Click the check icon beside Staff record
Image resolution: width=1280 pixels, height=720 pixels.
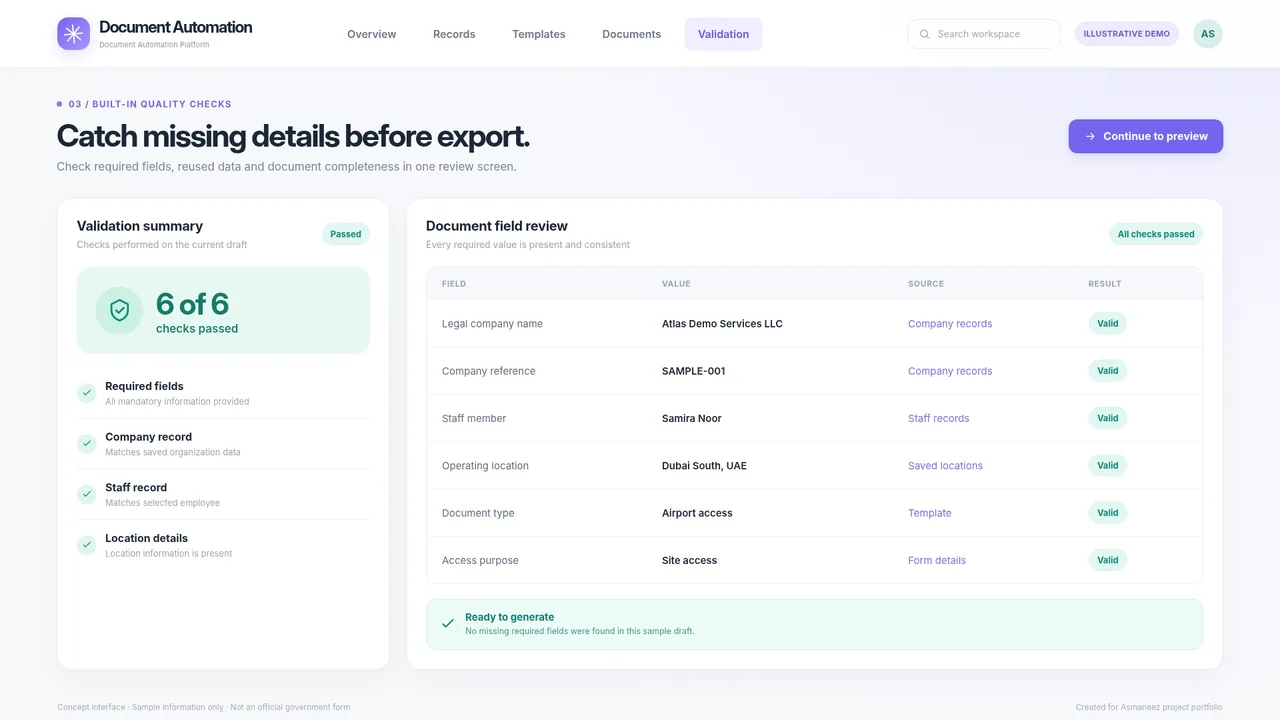pos(87,494)
